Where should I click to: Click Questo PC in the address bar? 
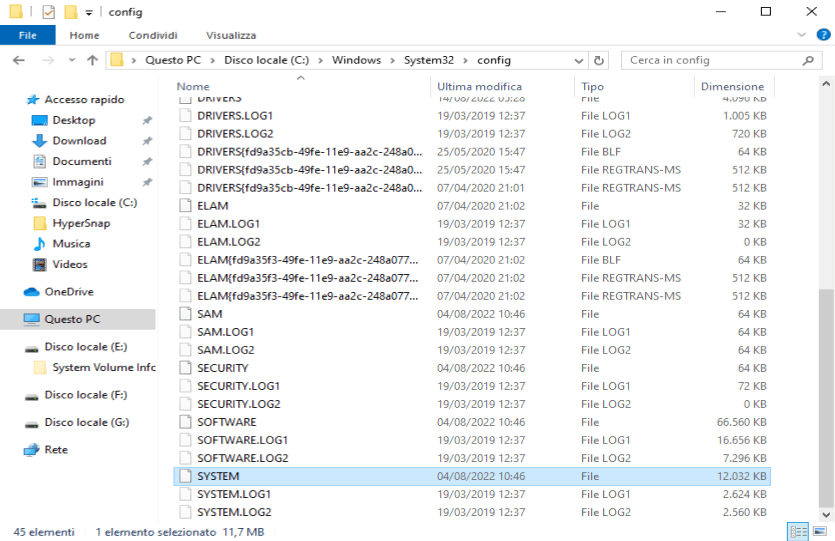coord(173,60)
